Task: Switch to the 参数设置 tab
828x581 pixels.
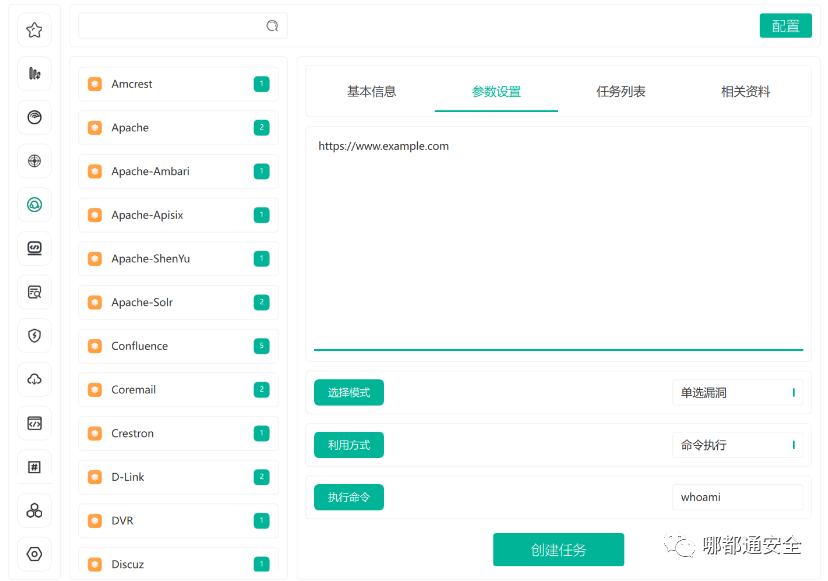Action: [x=496, y=92]
